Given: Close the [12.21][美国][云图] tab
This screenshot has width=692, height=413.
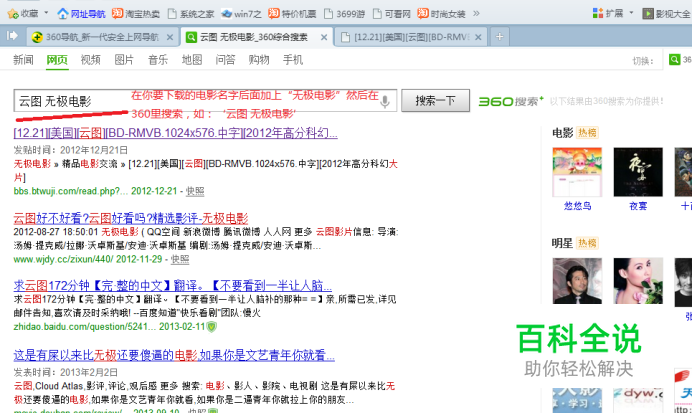Looking at the screenshot, I should (478, 38).
